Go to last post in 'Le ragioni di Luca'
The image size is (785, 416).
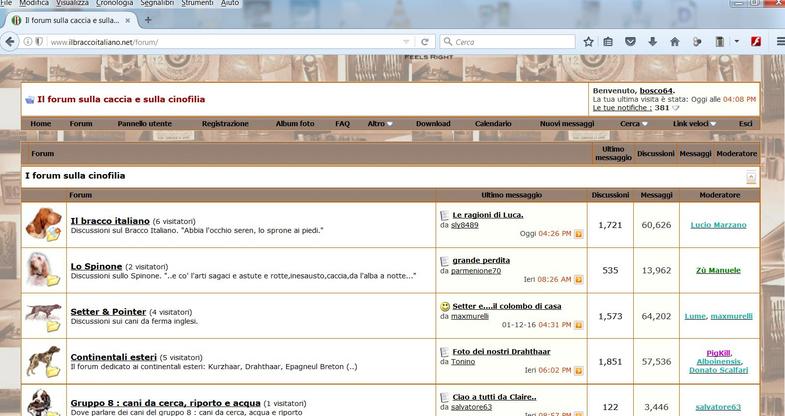578,233
